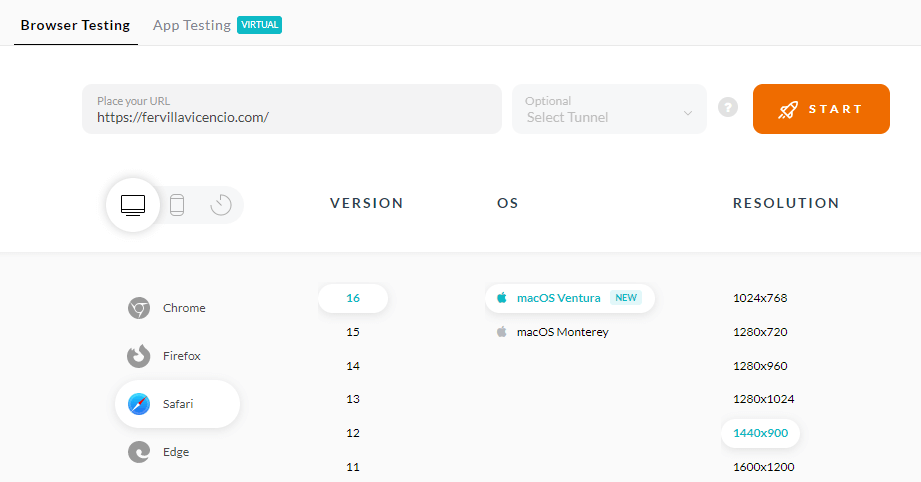Pick the 1024x768 resolution

click(x=760, y=298)
